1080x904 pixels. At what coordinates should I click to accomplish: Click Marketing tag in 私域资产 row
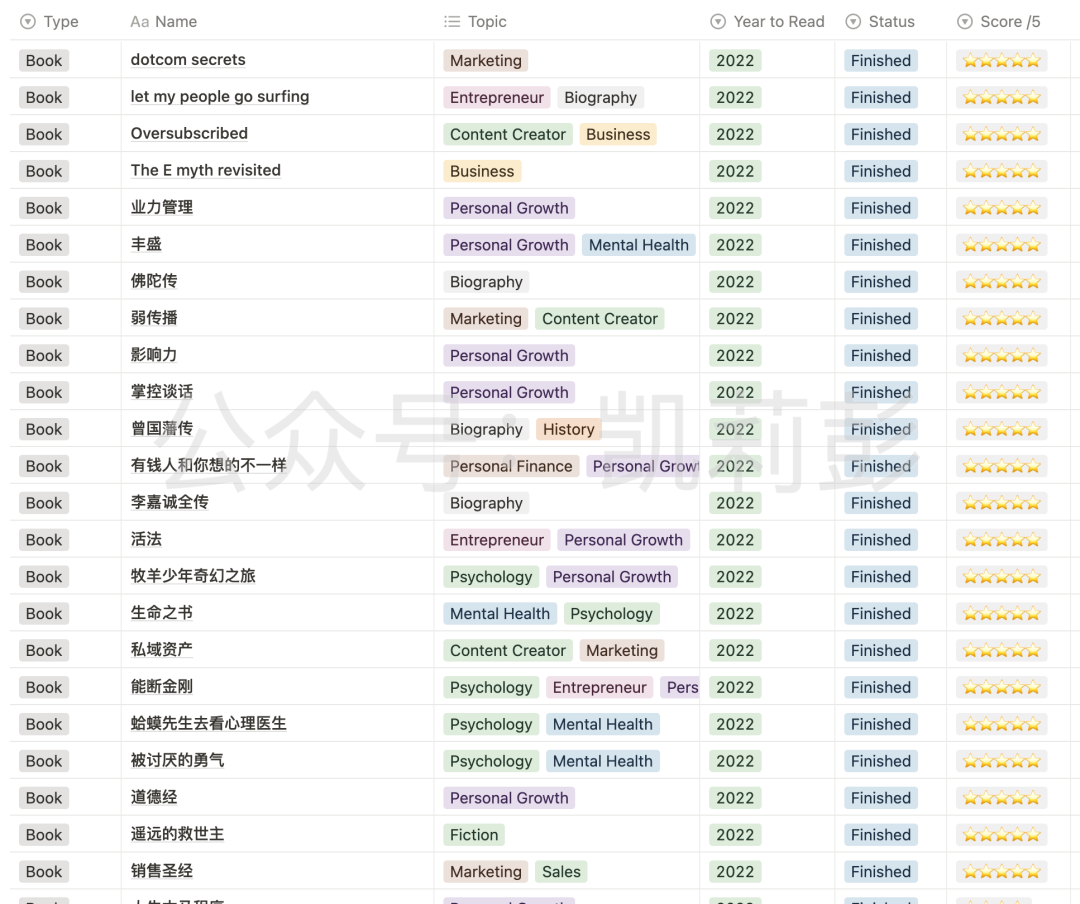pos(622,650)
